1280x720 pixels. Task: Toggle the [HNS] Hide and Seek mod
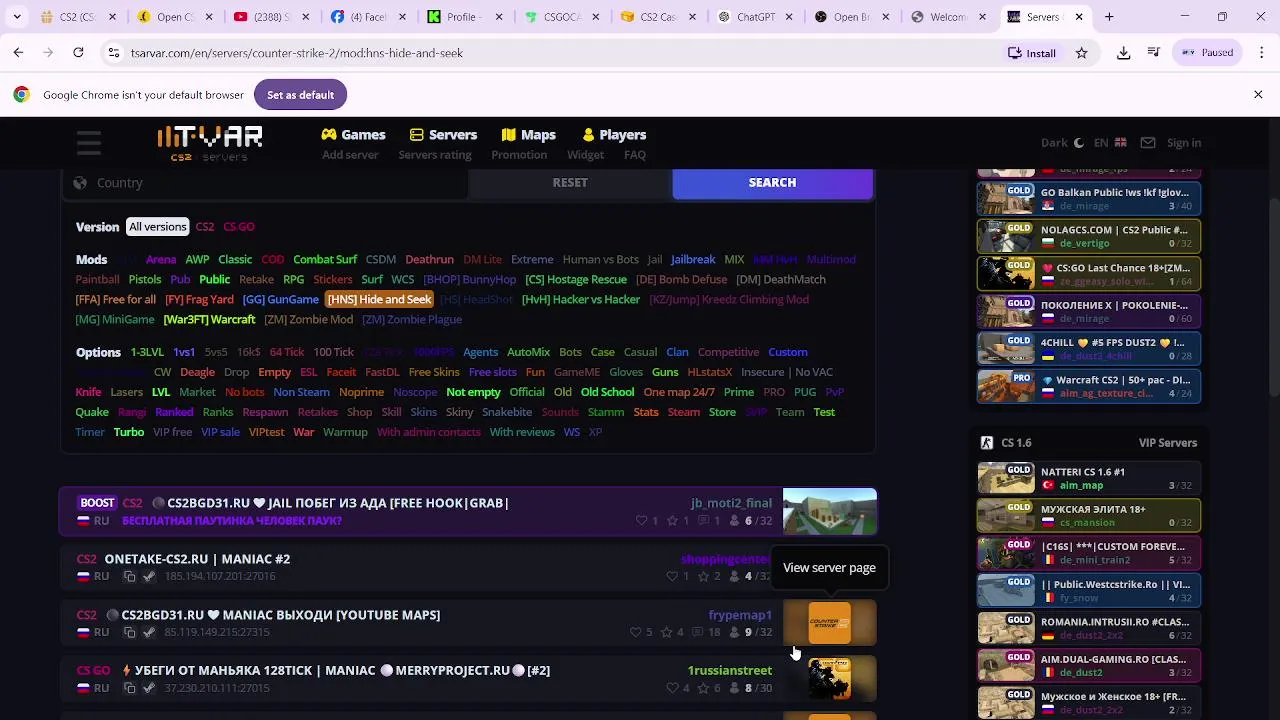pyautogui.click(x=380, y=300)
